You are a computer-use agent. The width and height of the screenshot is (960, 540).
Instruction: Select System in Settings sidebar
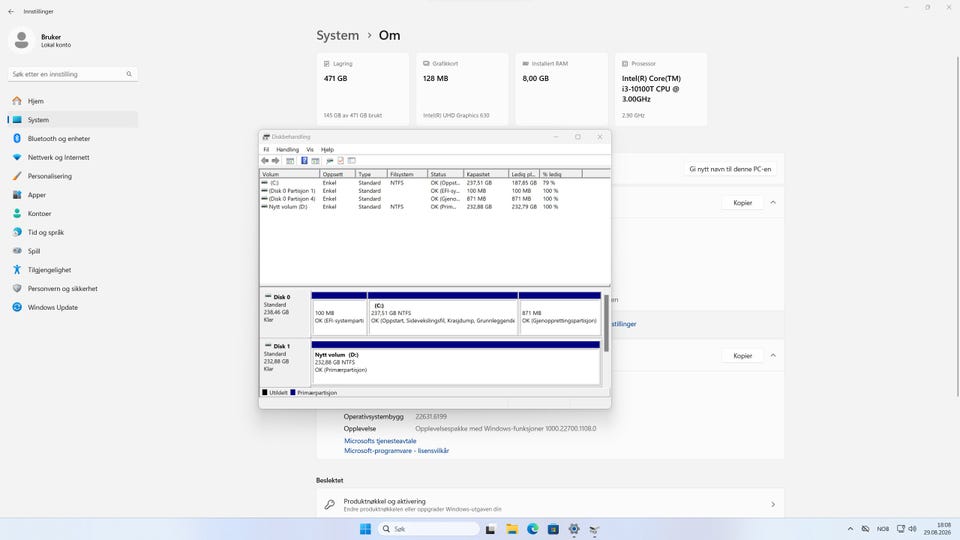[72, 120]
